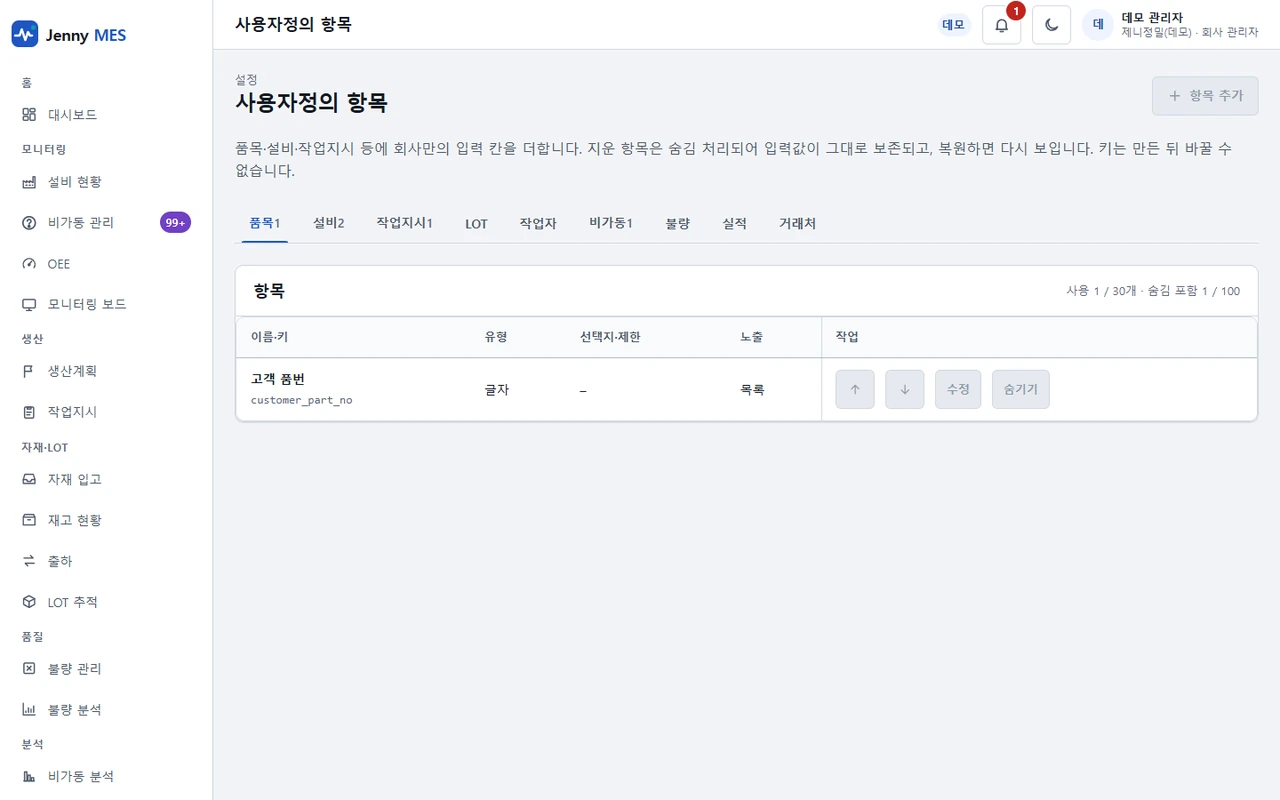The height and width of the screenshot is (800, 1280).
Task: Switch to the LOT tab
Action: pyautogui.click(x=476, y=223)
